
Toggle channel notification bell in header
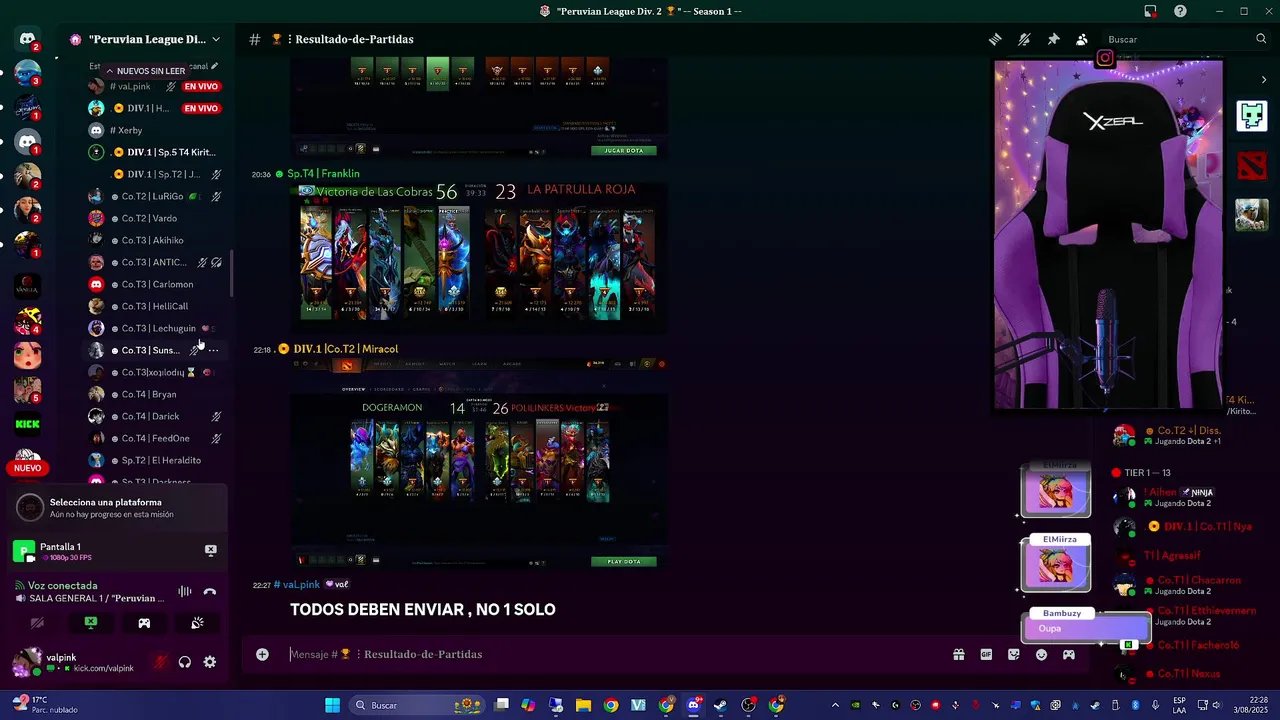click(1024, 39)
